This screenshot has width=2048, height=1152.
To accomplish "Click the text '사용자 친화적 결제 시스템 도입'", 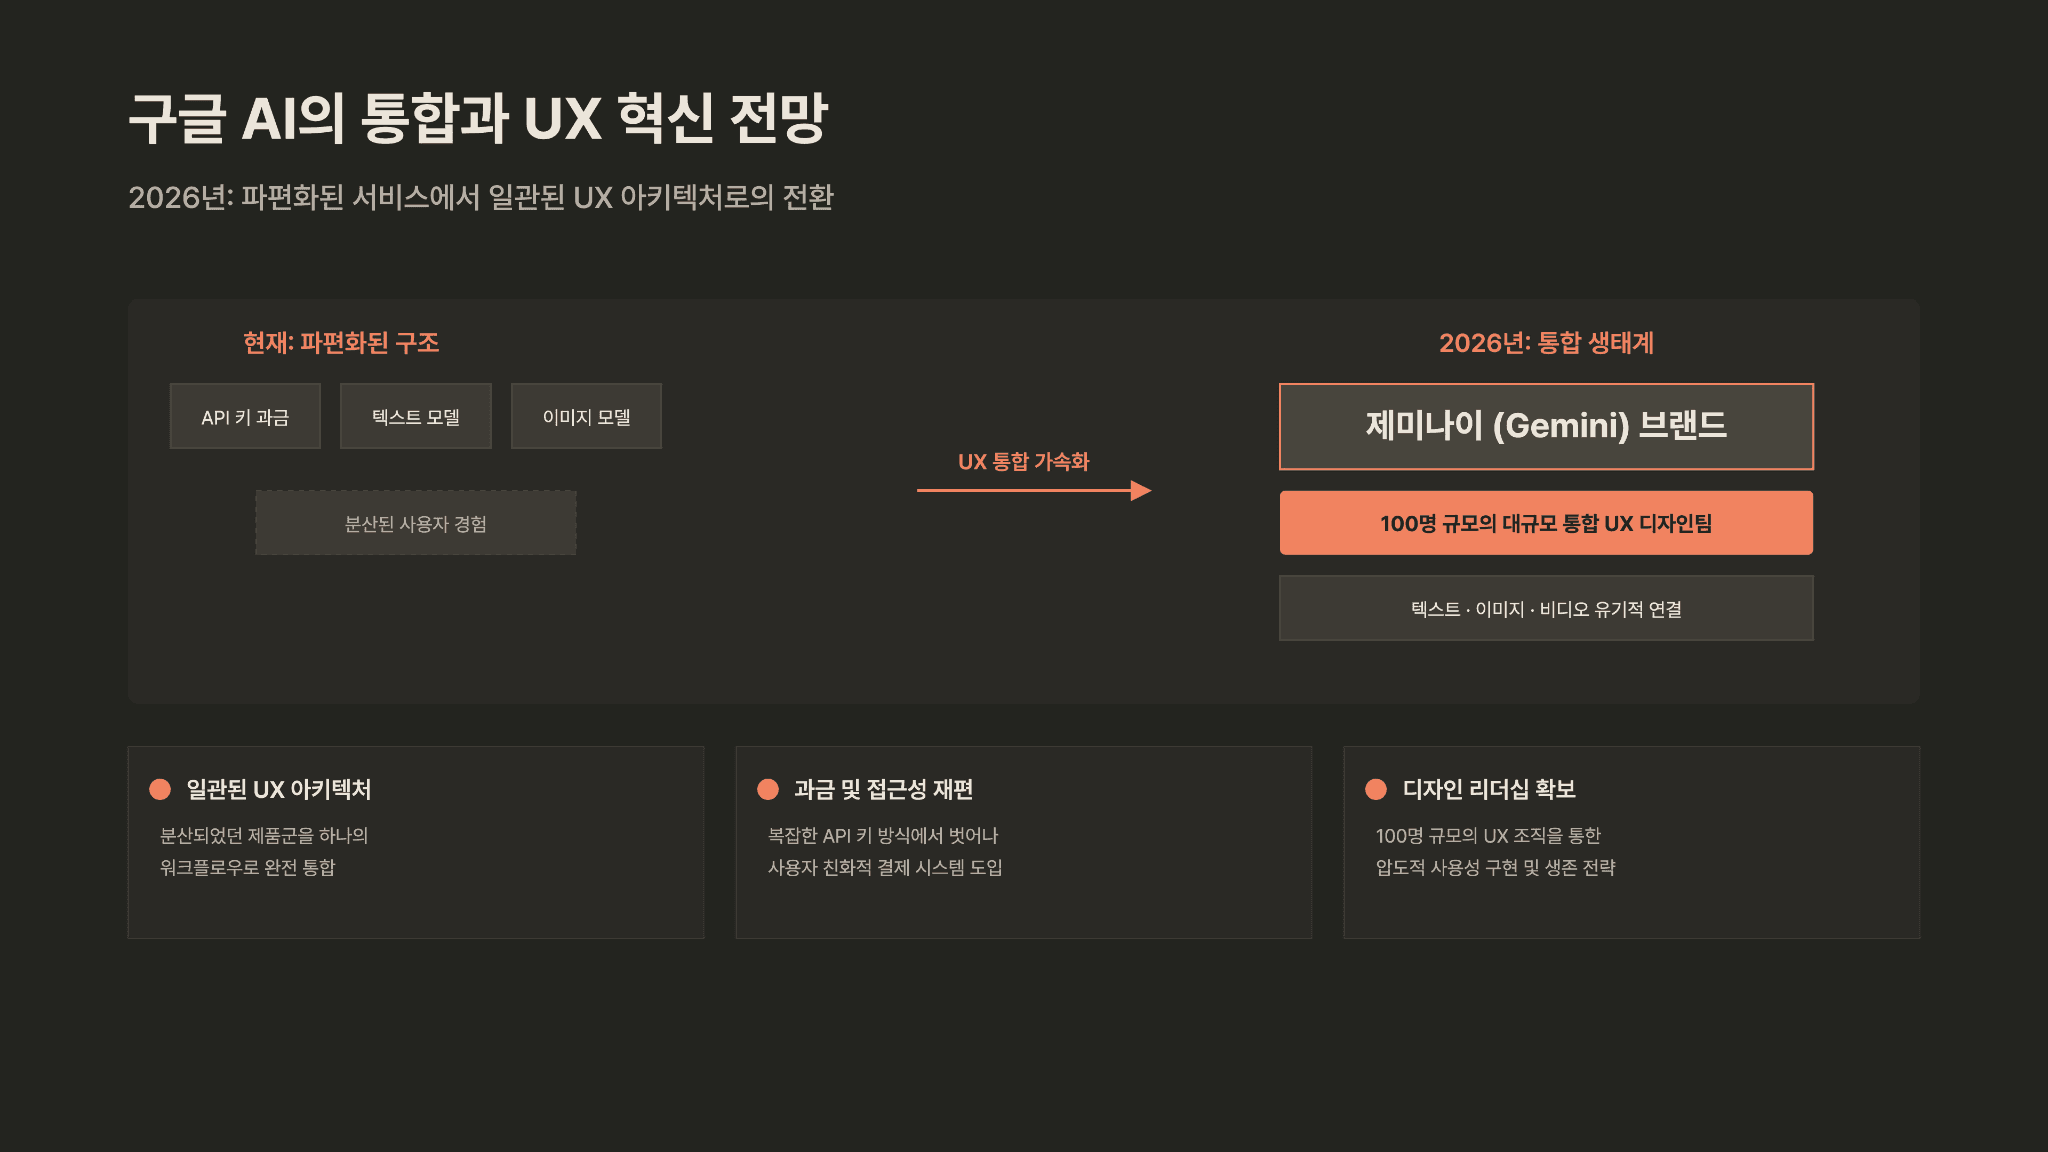I will coord(885,867).
